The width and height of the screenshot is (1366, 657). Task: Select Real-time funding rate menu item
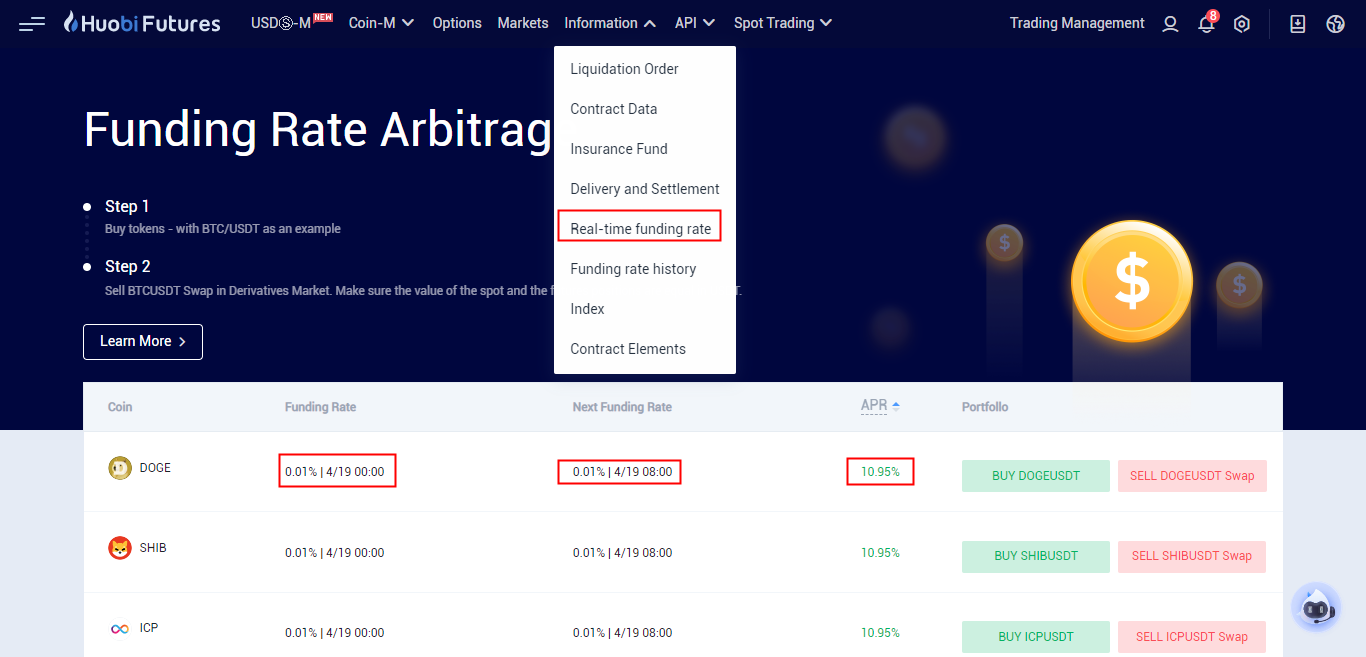tap(640, 229)
